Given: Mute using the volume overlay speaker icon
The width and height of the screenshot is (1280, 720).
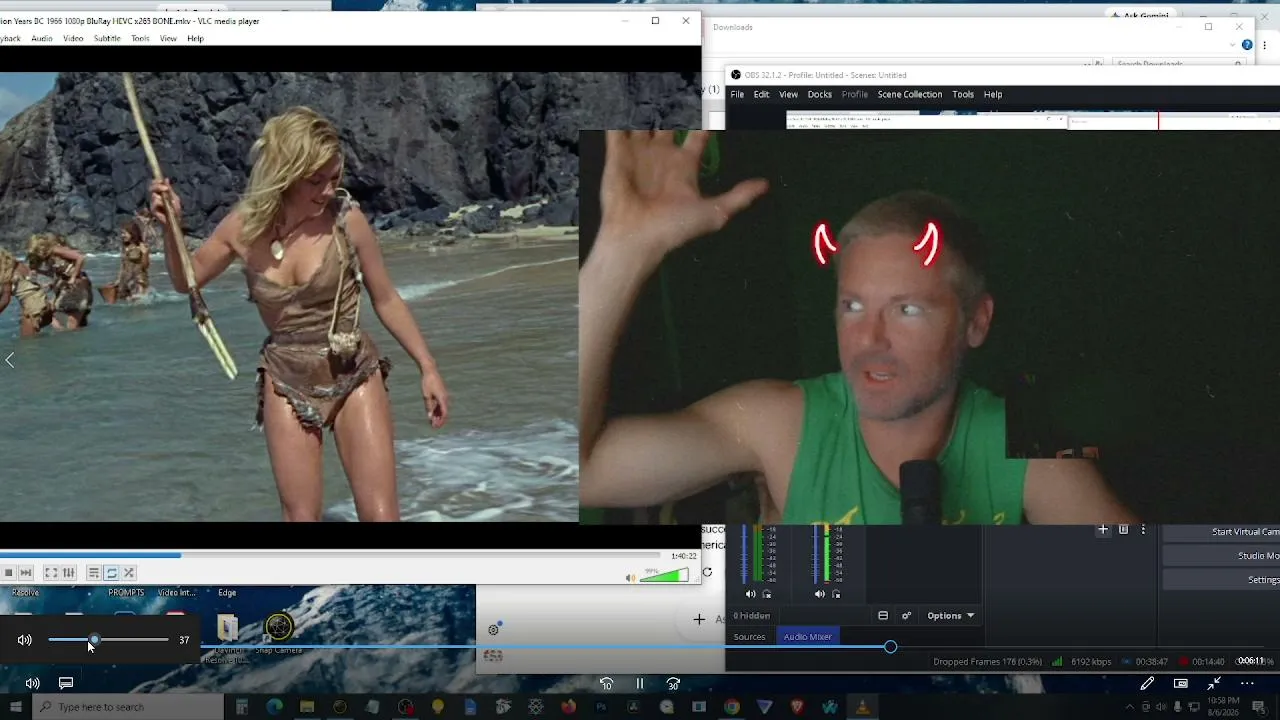Looking at the screenshot, I should click(25, 640).
